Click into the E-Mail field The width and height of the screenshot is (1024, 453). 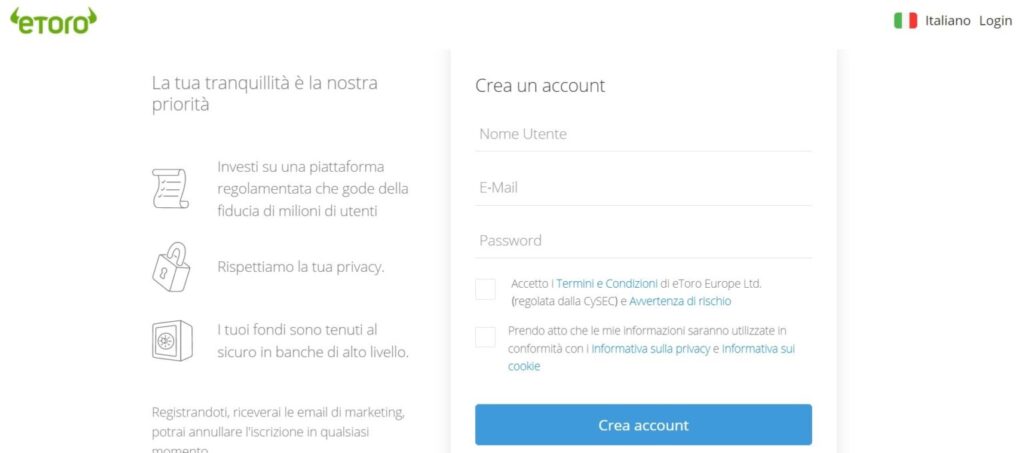[x=643, y=188]
